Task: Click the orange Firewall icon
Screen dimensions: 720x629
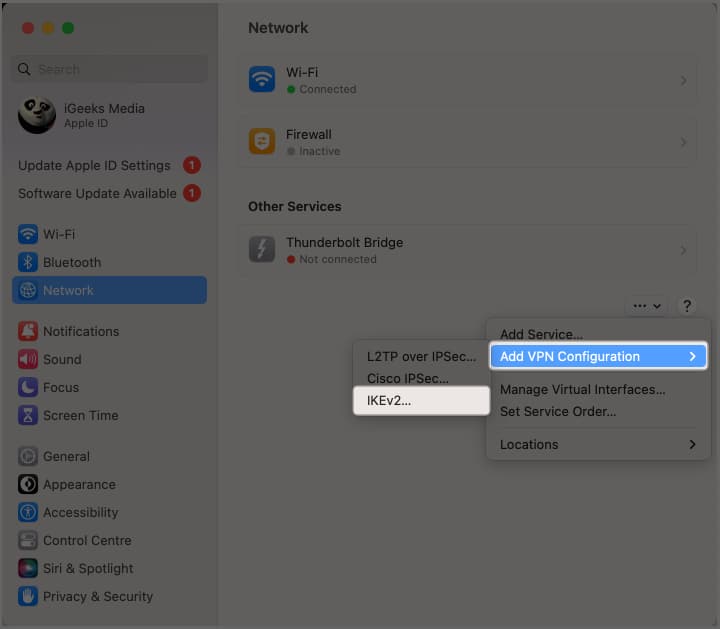Action: 262,141
